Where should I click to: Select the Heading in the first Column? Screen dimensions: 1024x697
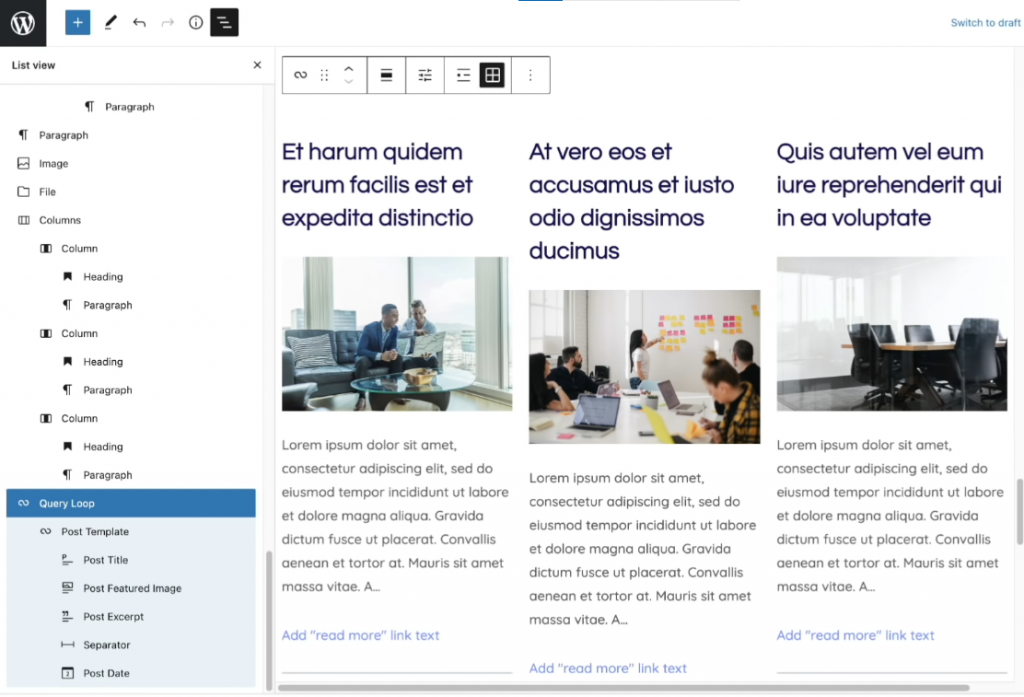[x=131, y=276]
